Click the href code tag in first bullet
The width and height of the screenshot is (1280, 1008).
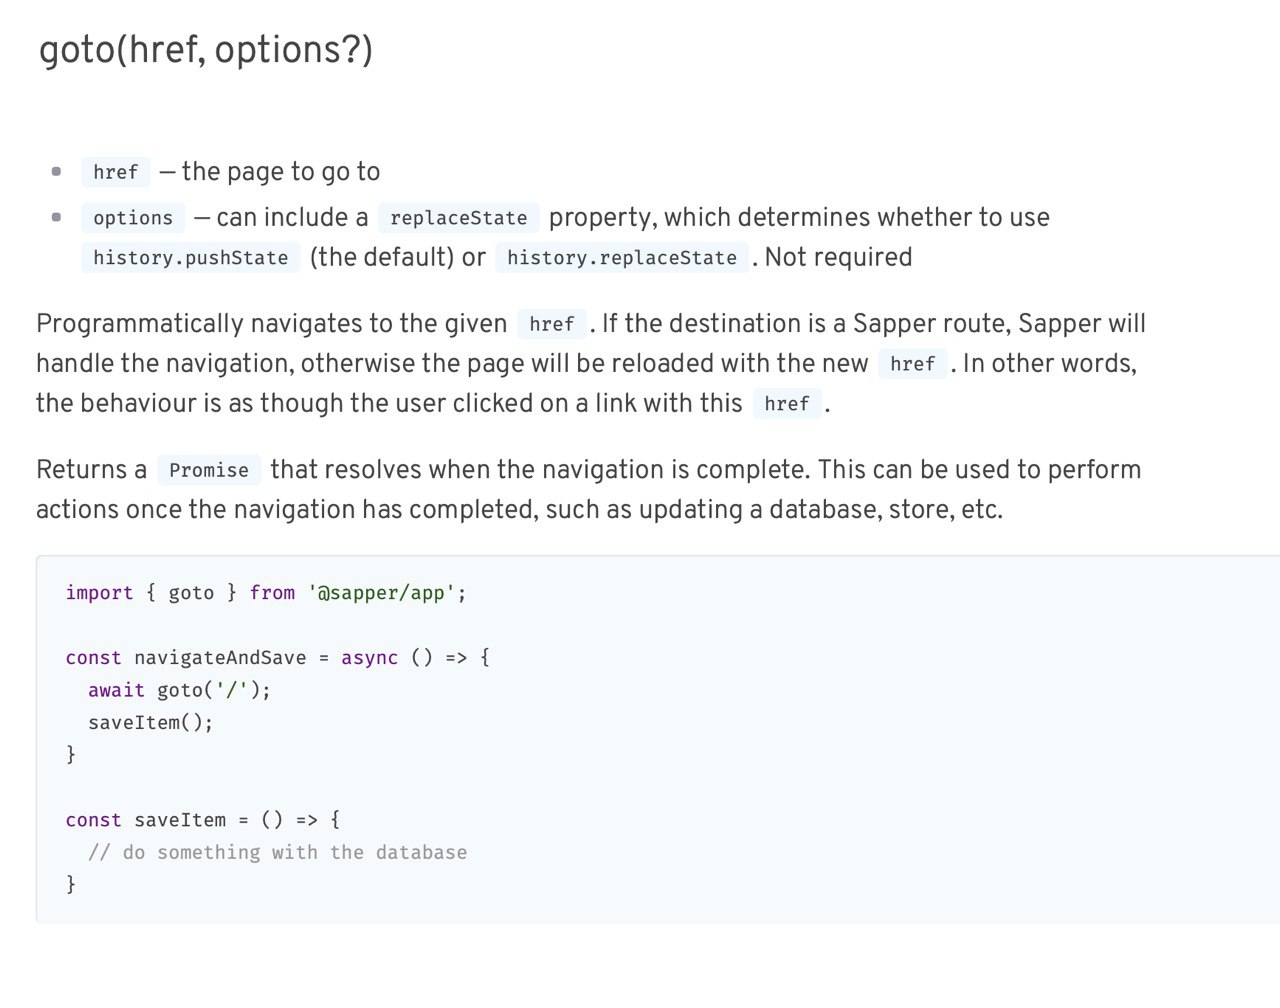(x=116, y=172)
